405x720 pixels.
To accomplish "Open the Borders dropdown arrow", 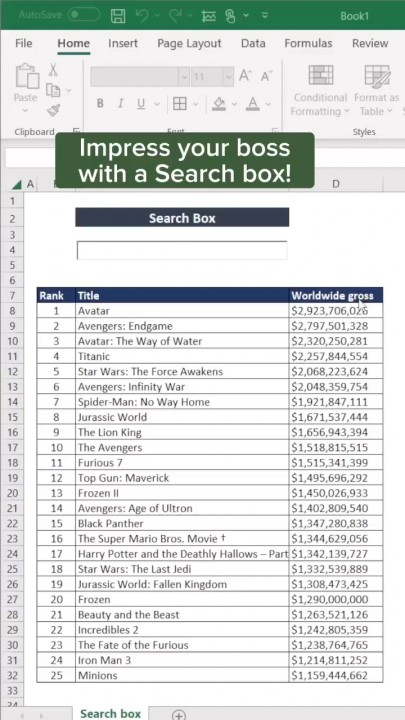I will pos(195,104).
